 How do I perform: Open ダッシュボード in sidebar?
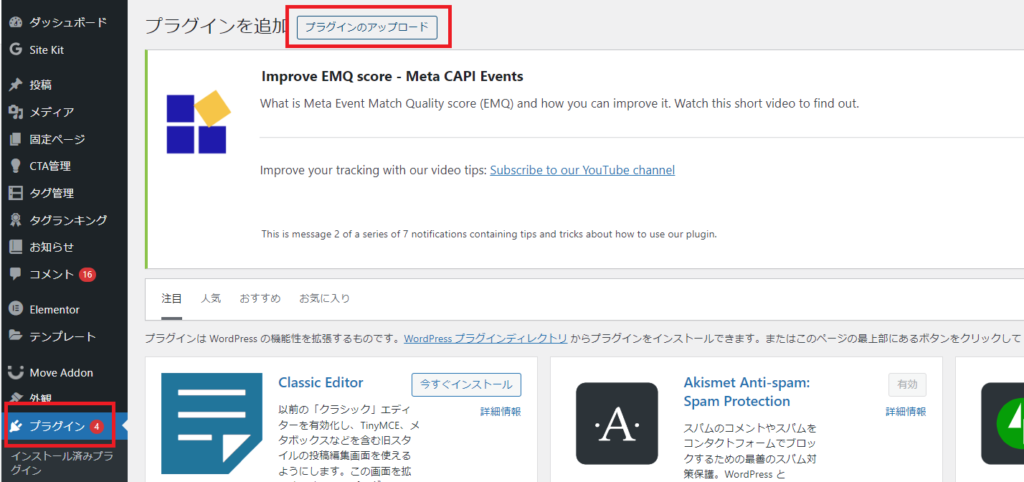click(68, 22)
